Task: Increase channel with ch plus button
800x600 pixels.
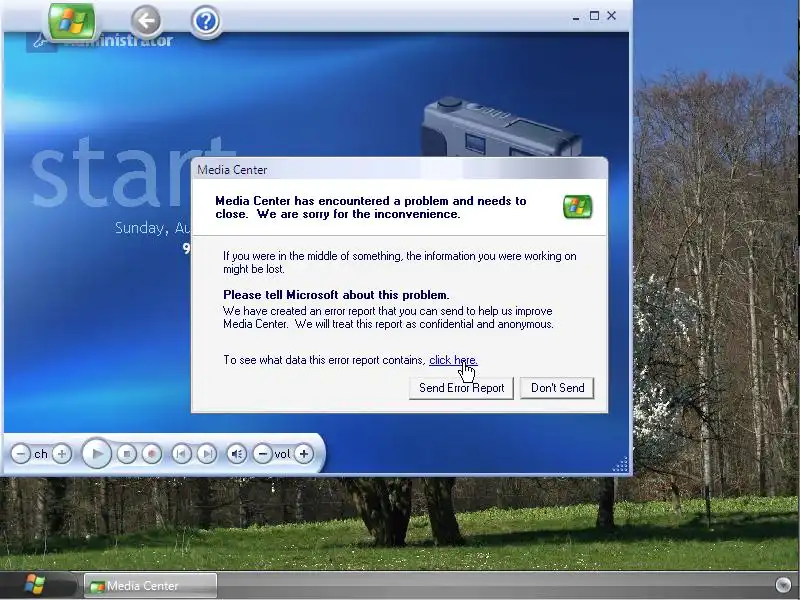Action: [62, 454]
